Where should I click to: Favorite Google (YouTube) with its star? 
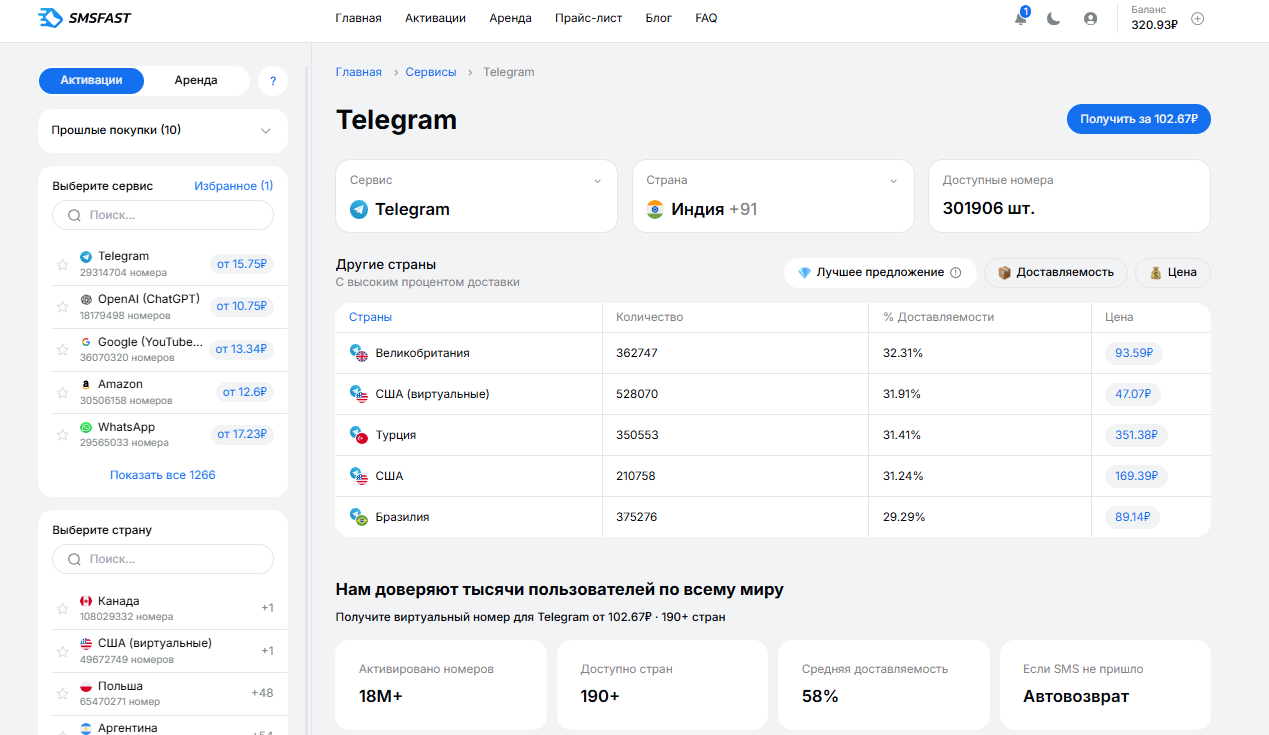click(x=62, y=350)
